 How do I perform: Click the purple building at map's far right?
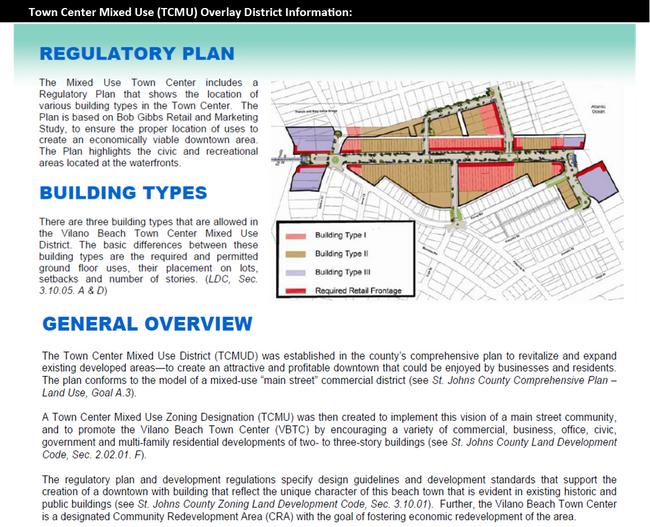(x=596, y=185)
